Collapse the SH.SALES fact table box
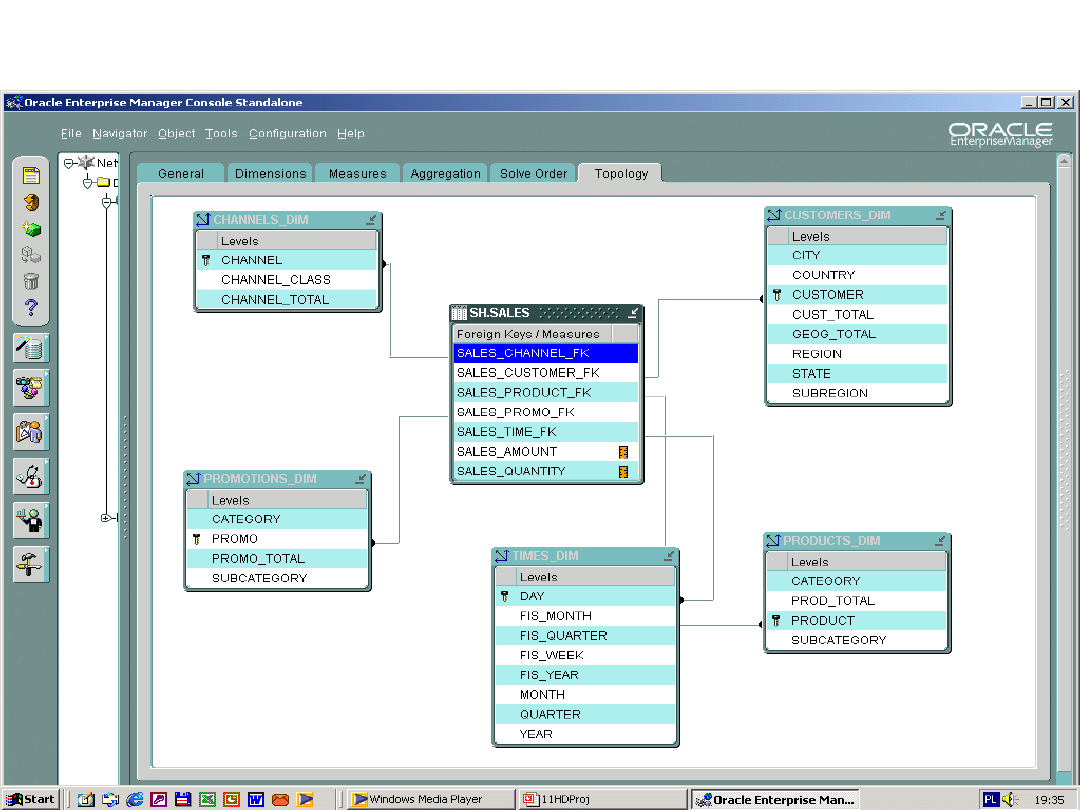This screenshot has height=810, width=1080. point(633,313)
